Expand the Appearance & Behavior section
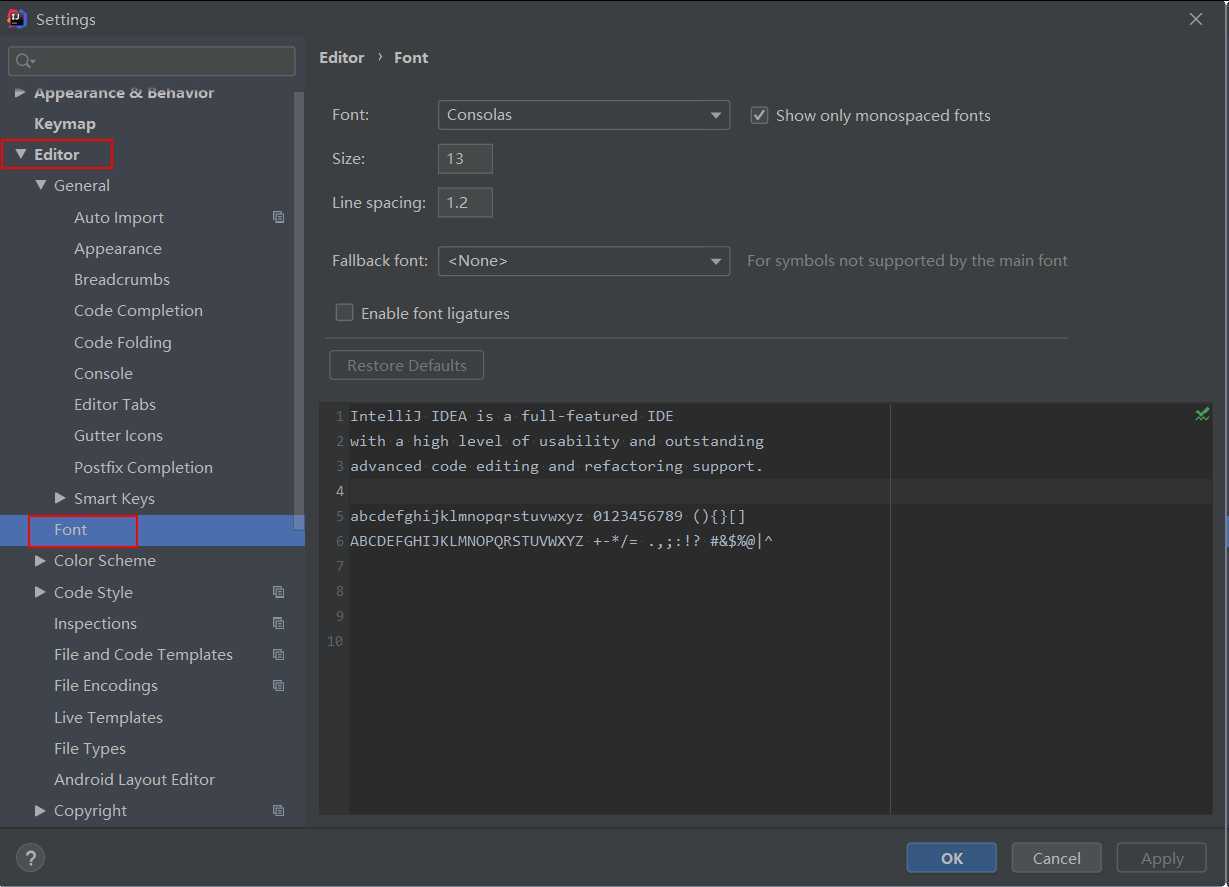Viewport: 1229px width, 887px height. coord(20,92)
